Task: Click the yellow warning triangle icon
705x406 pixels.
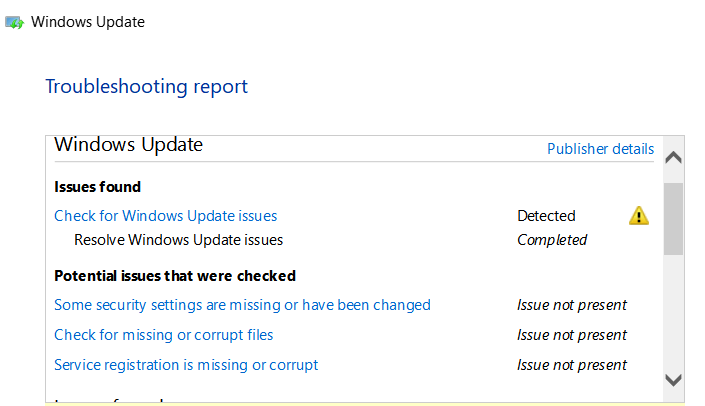Action: pos(639,215)
